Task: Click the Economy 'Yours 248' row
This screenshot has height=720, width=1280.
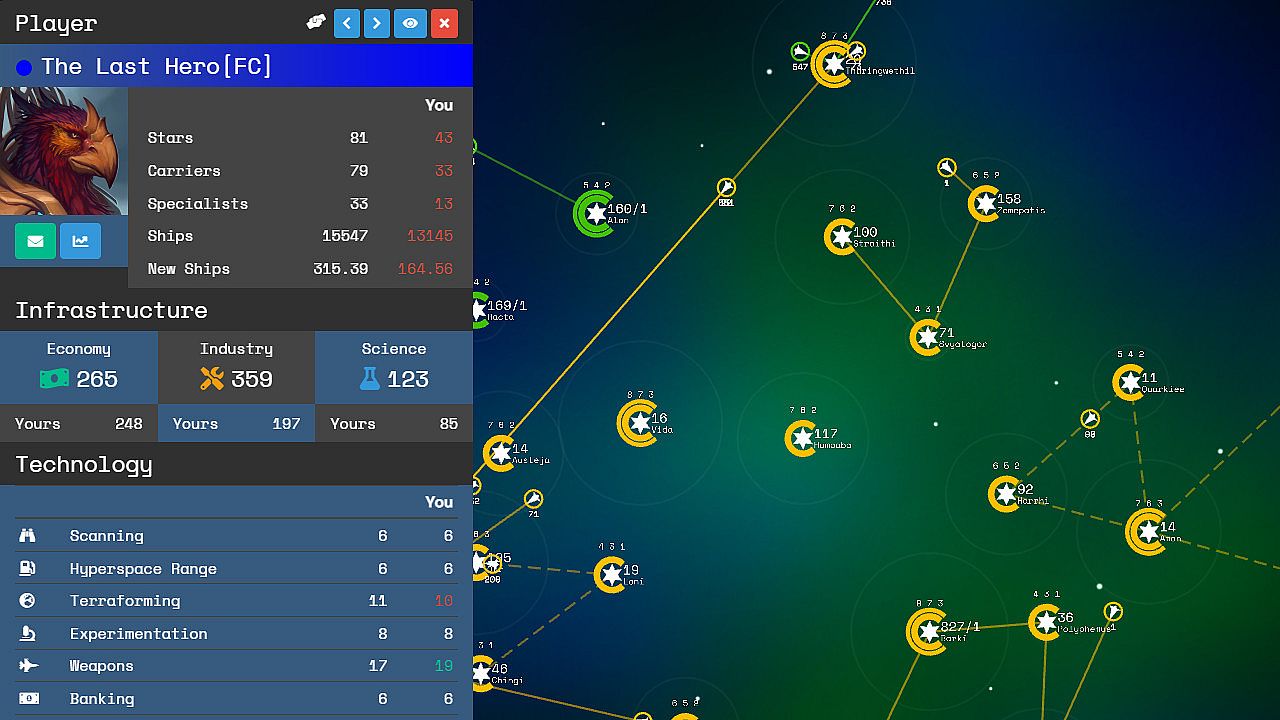Action: click(x=79, y=424)
